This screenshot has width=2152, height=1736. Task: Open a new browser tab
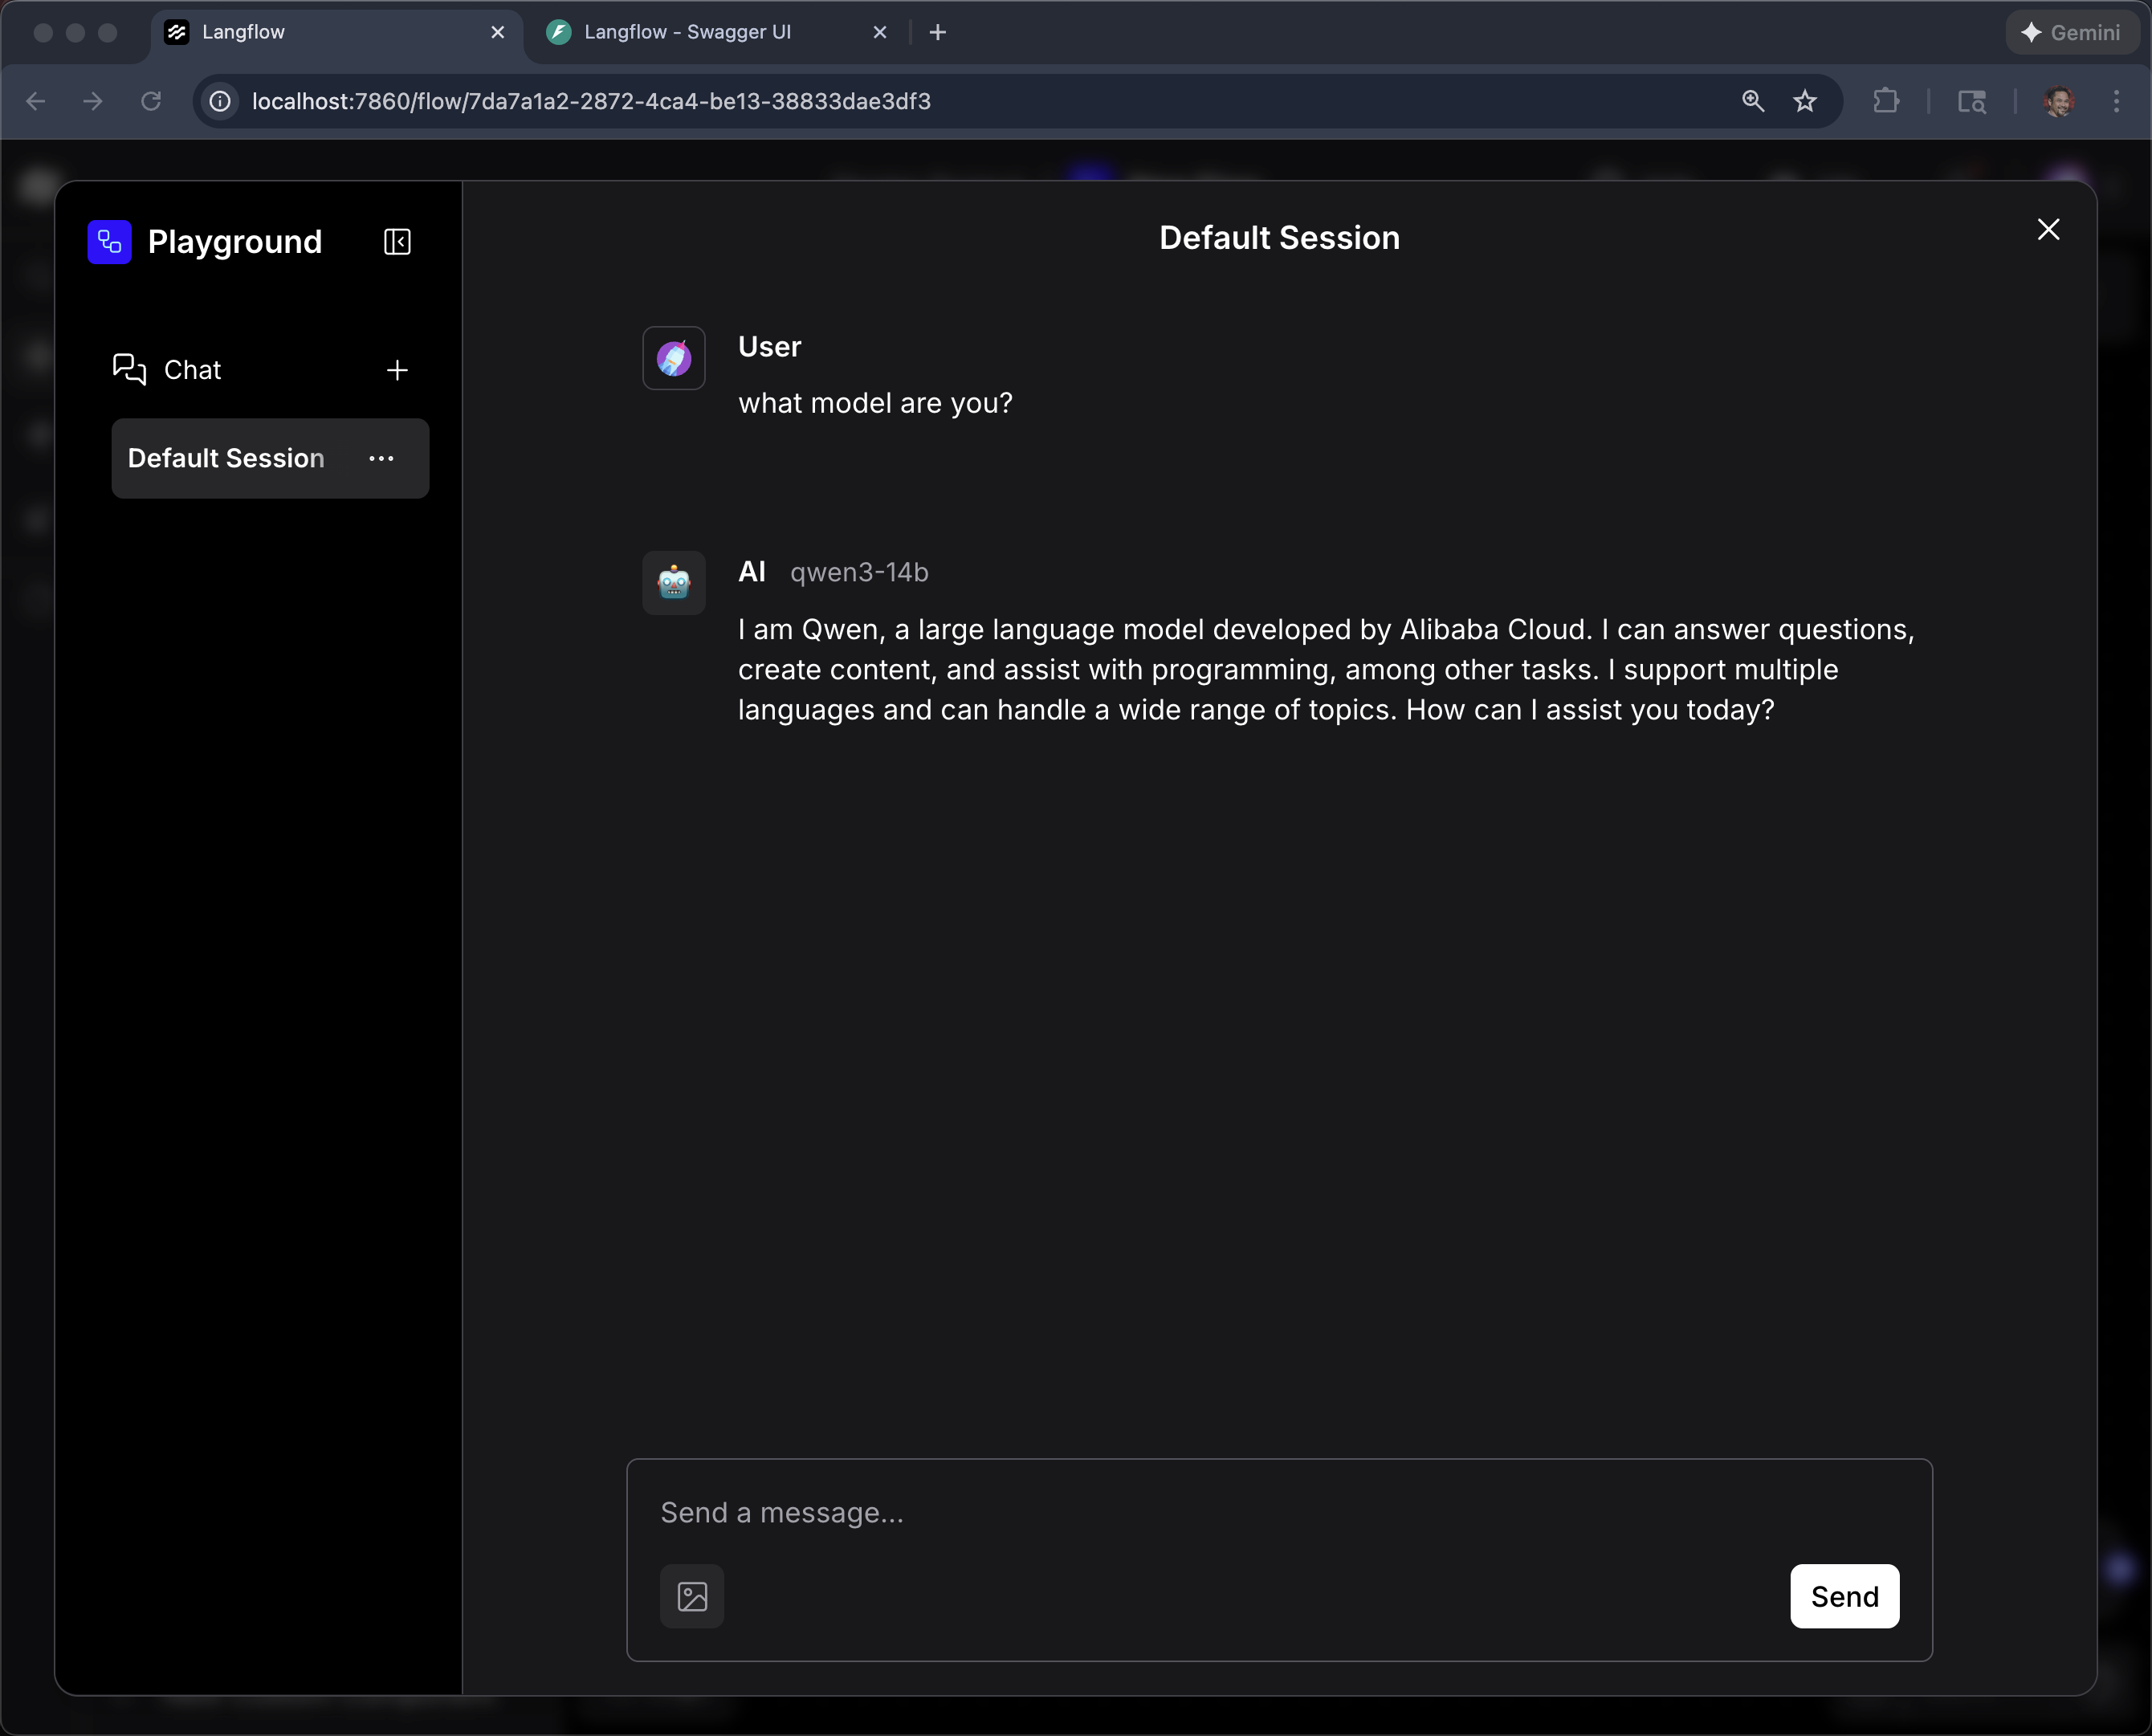click(x=937, y=32)
